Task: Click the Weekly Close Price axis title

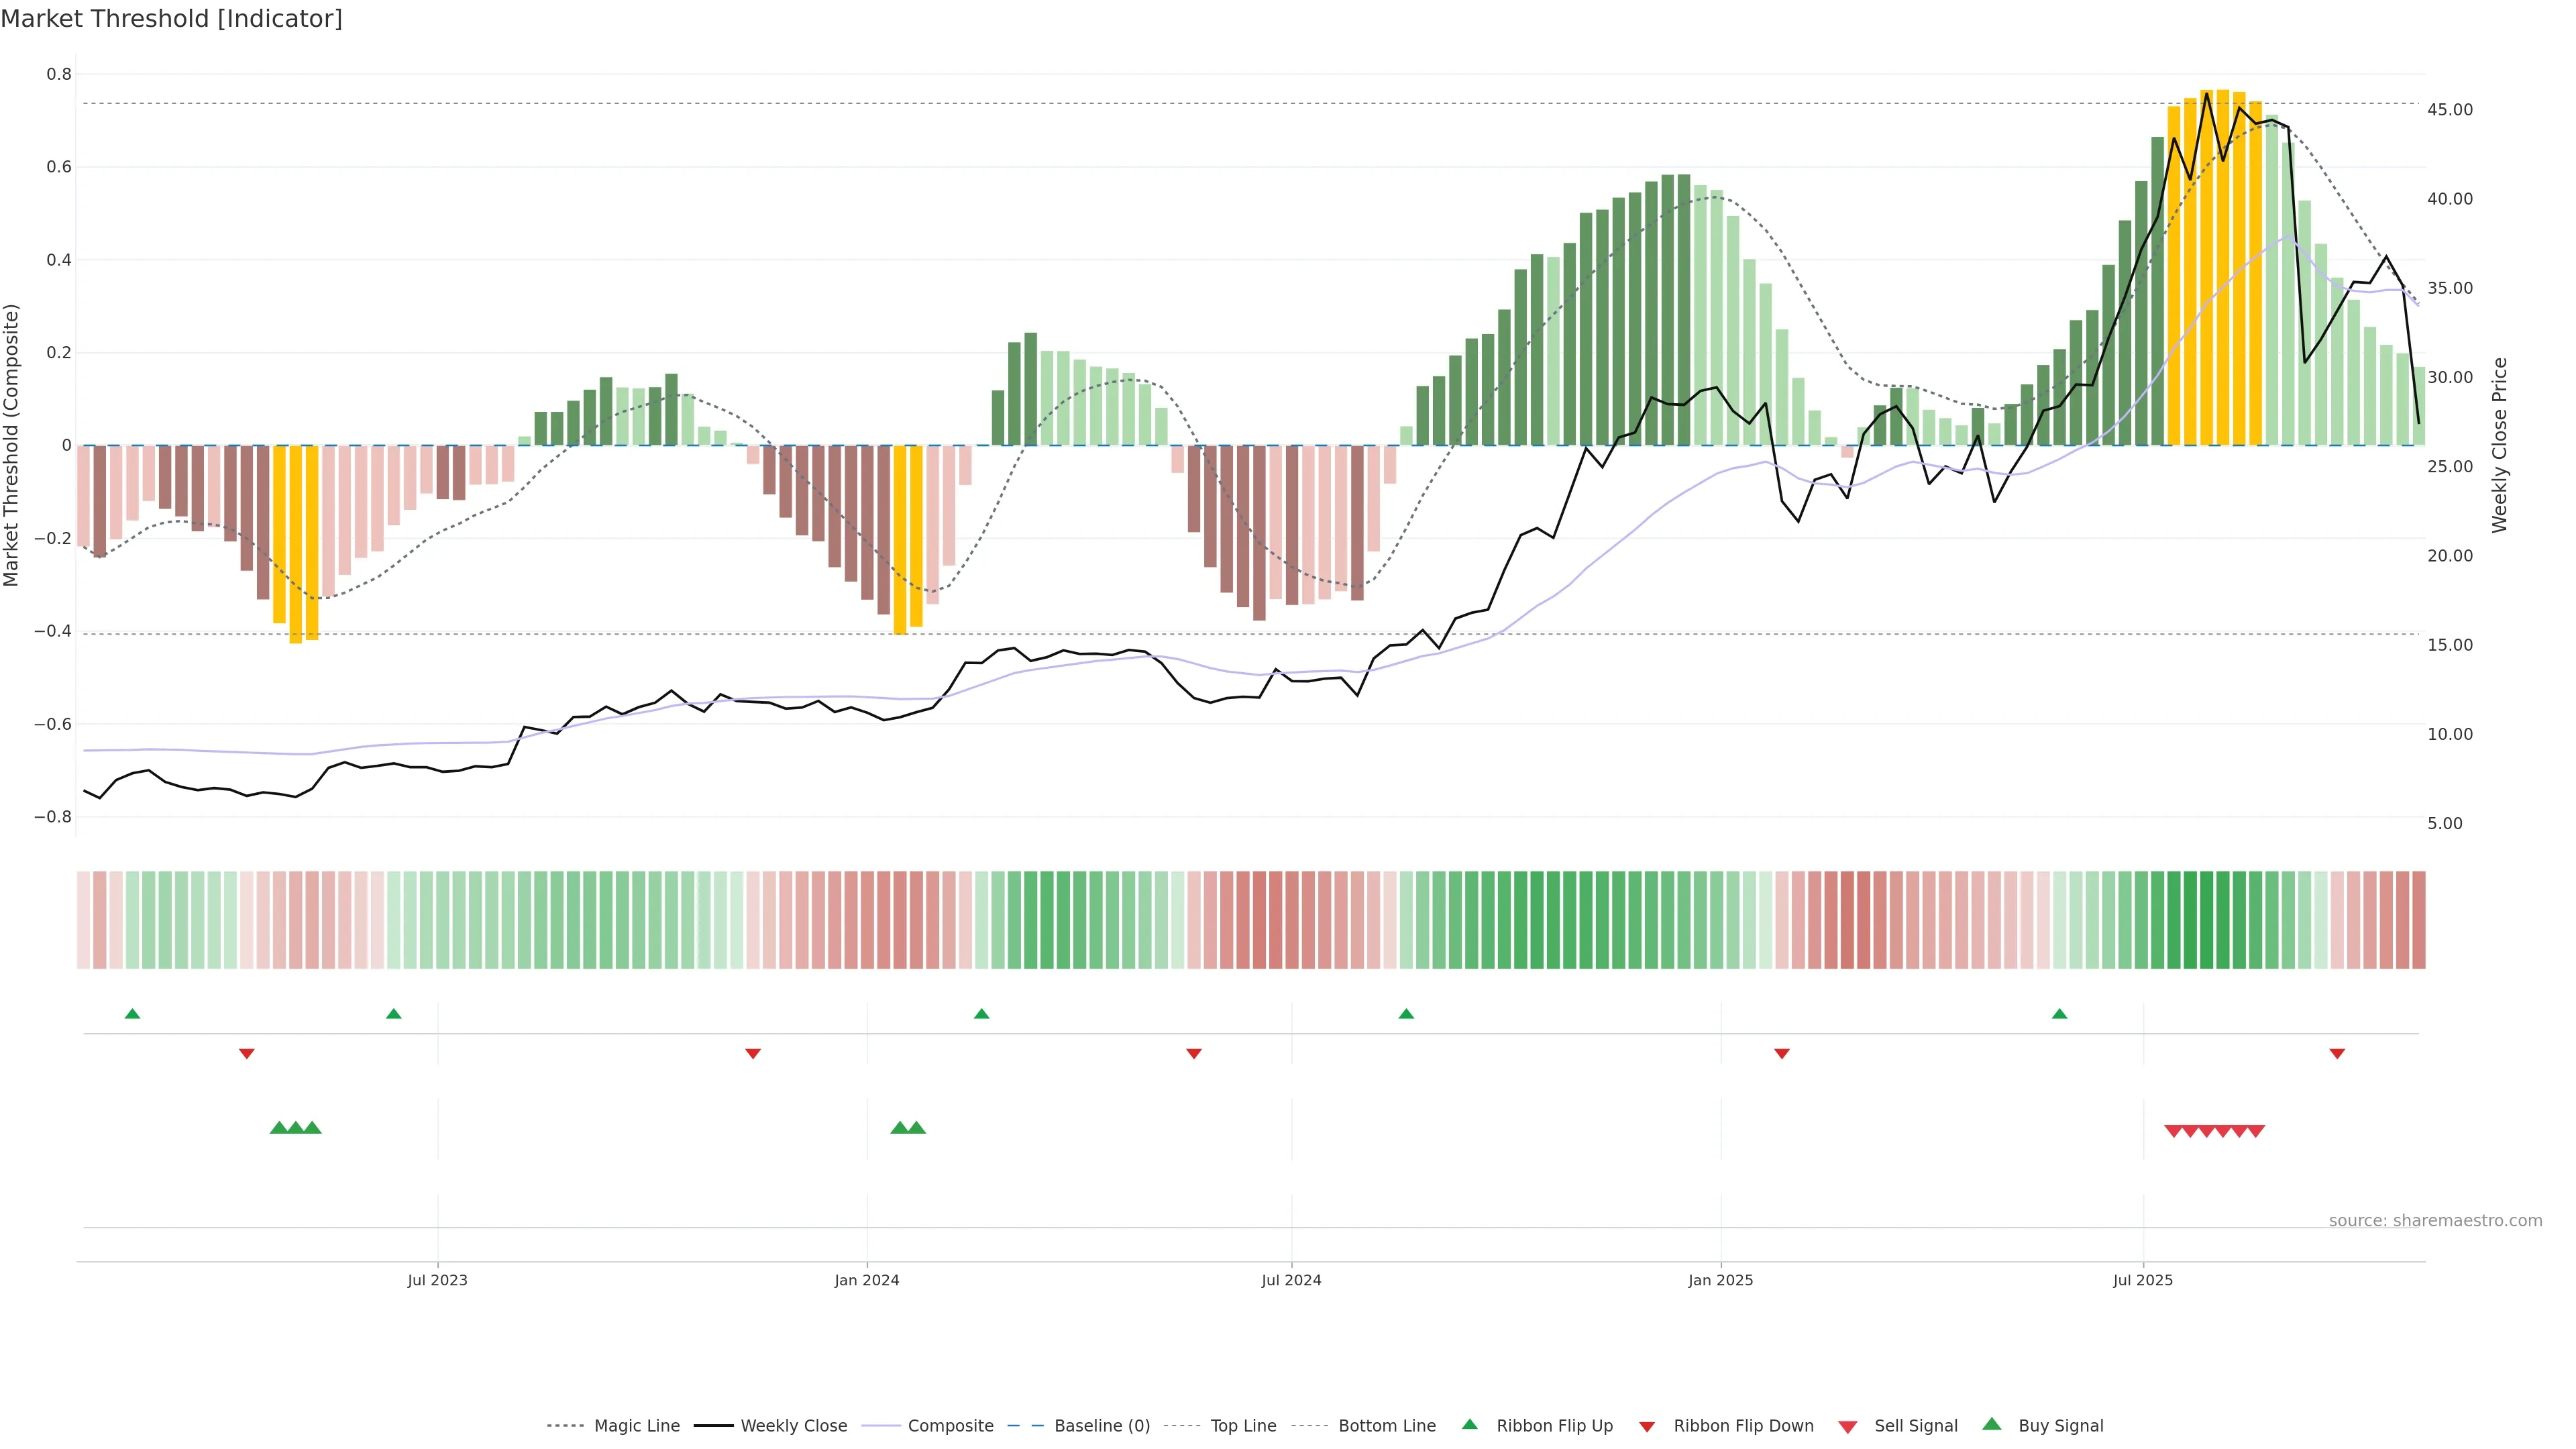Action: pos(2500,445)
